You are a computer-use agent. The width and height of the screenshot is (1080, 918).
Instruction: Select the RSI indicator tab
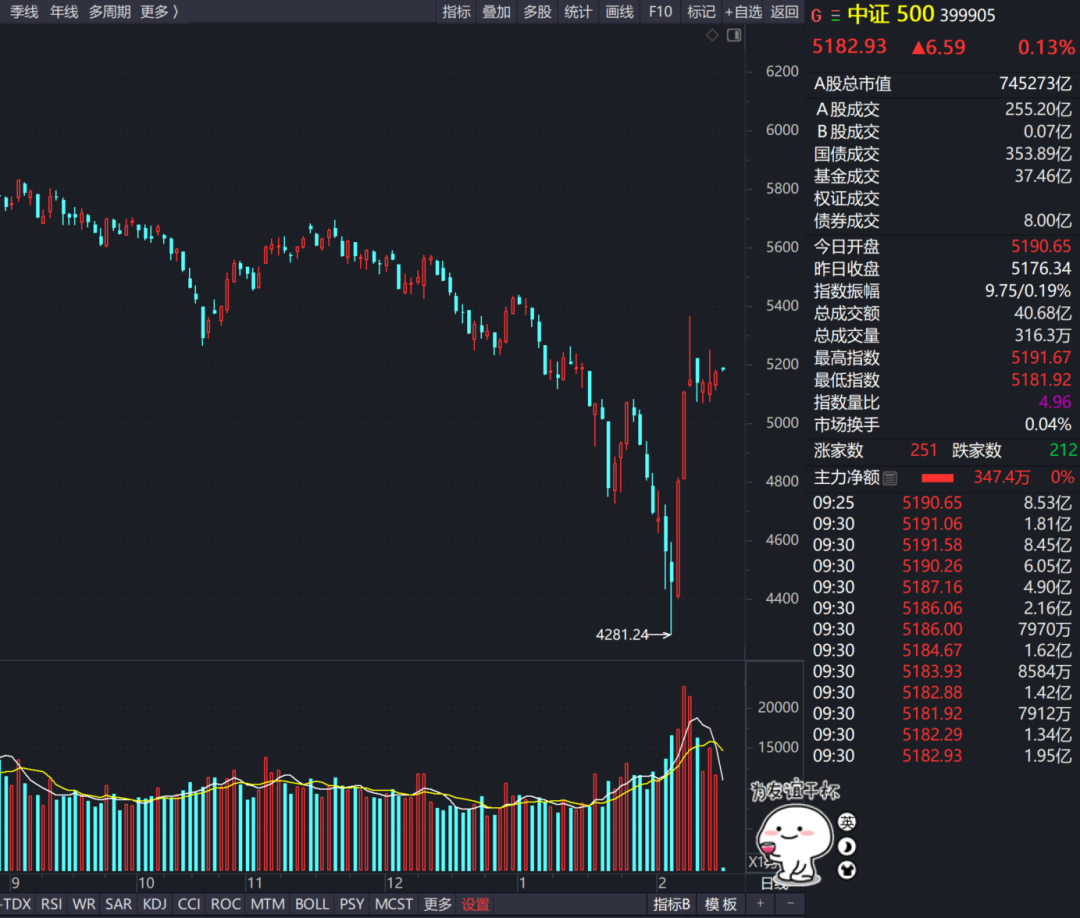tap(52, 904)
